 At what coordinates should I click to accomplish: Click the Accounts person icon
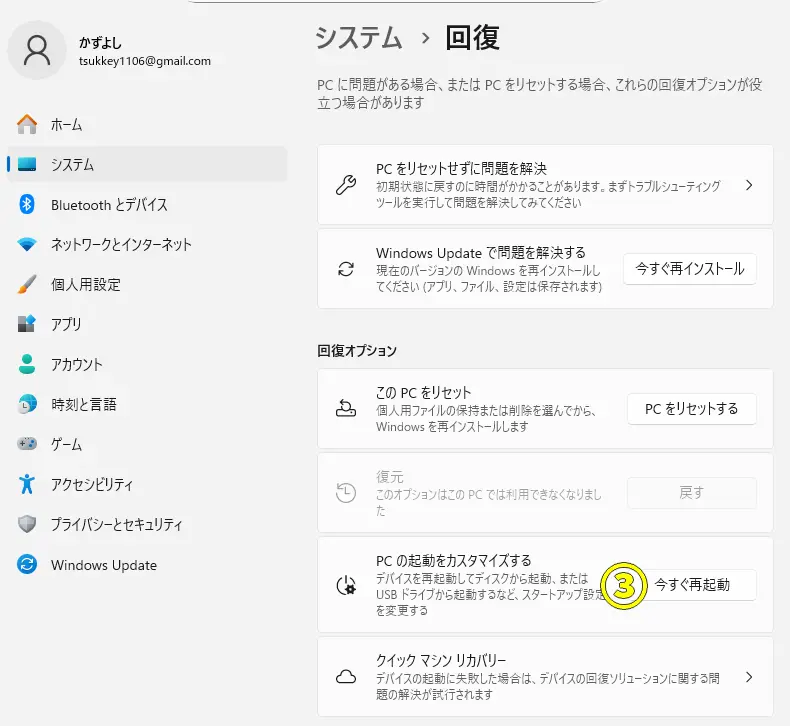[27, 365]
